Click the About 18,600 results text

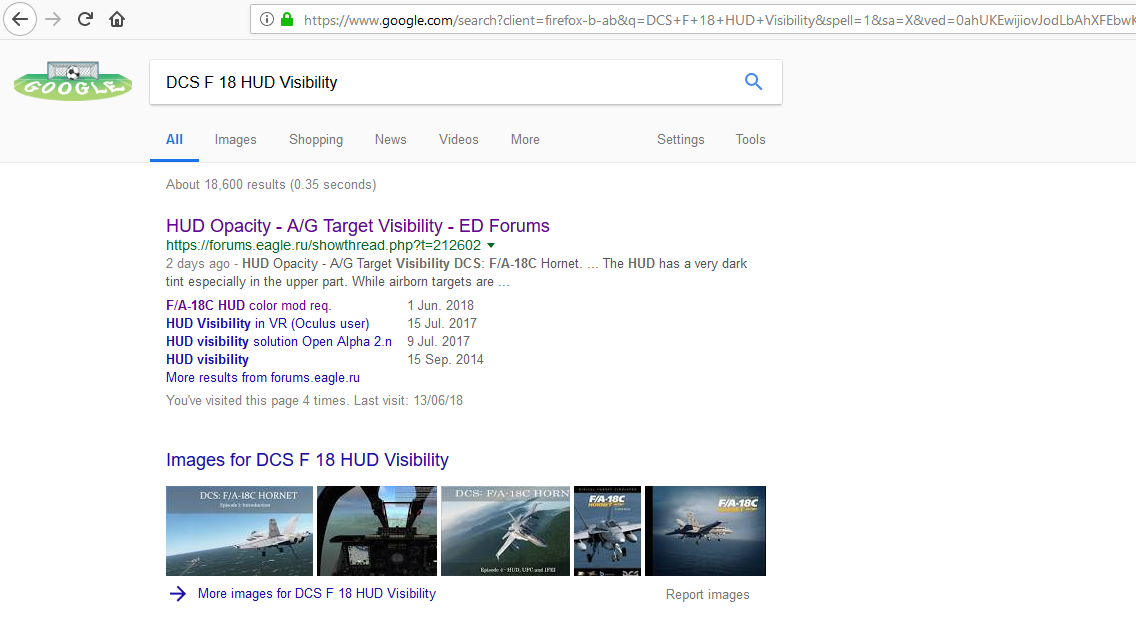coord(271,185)
